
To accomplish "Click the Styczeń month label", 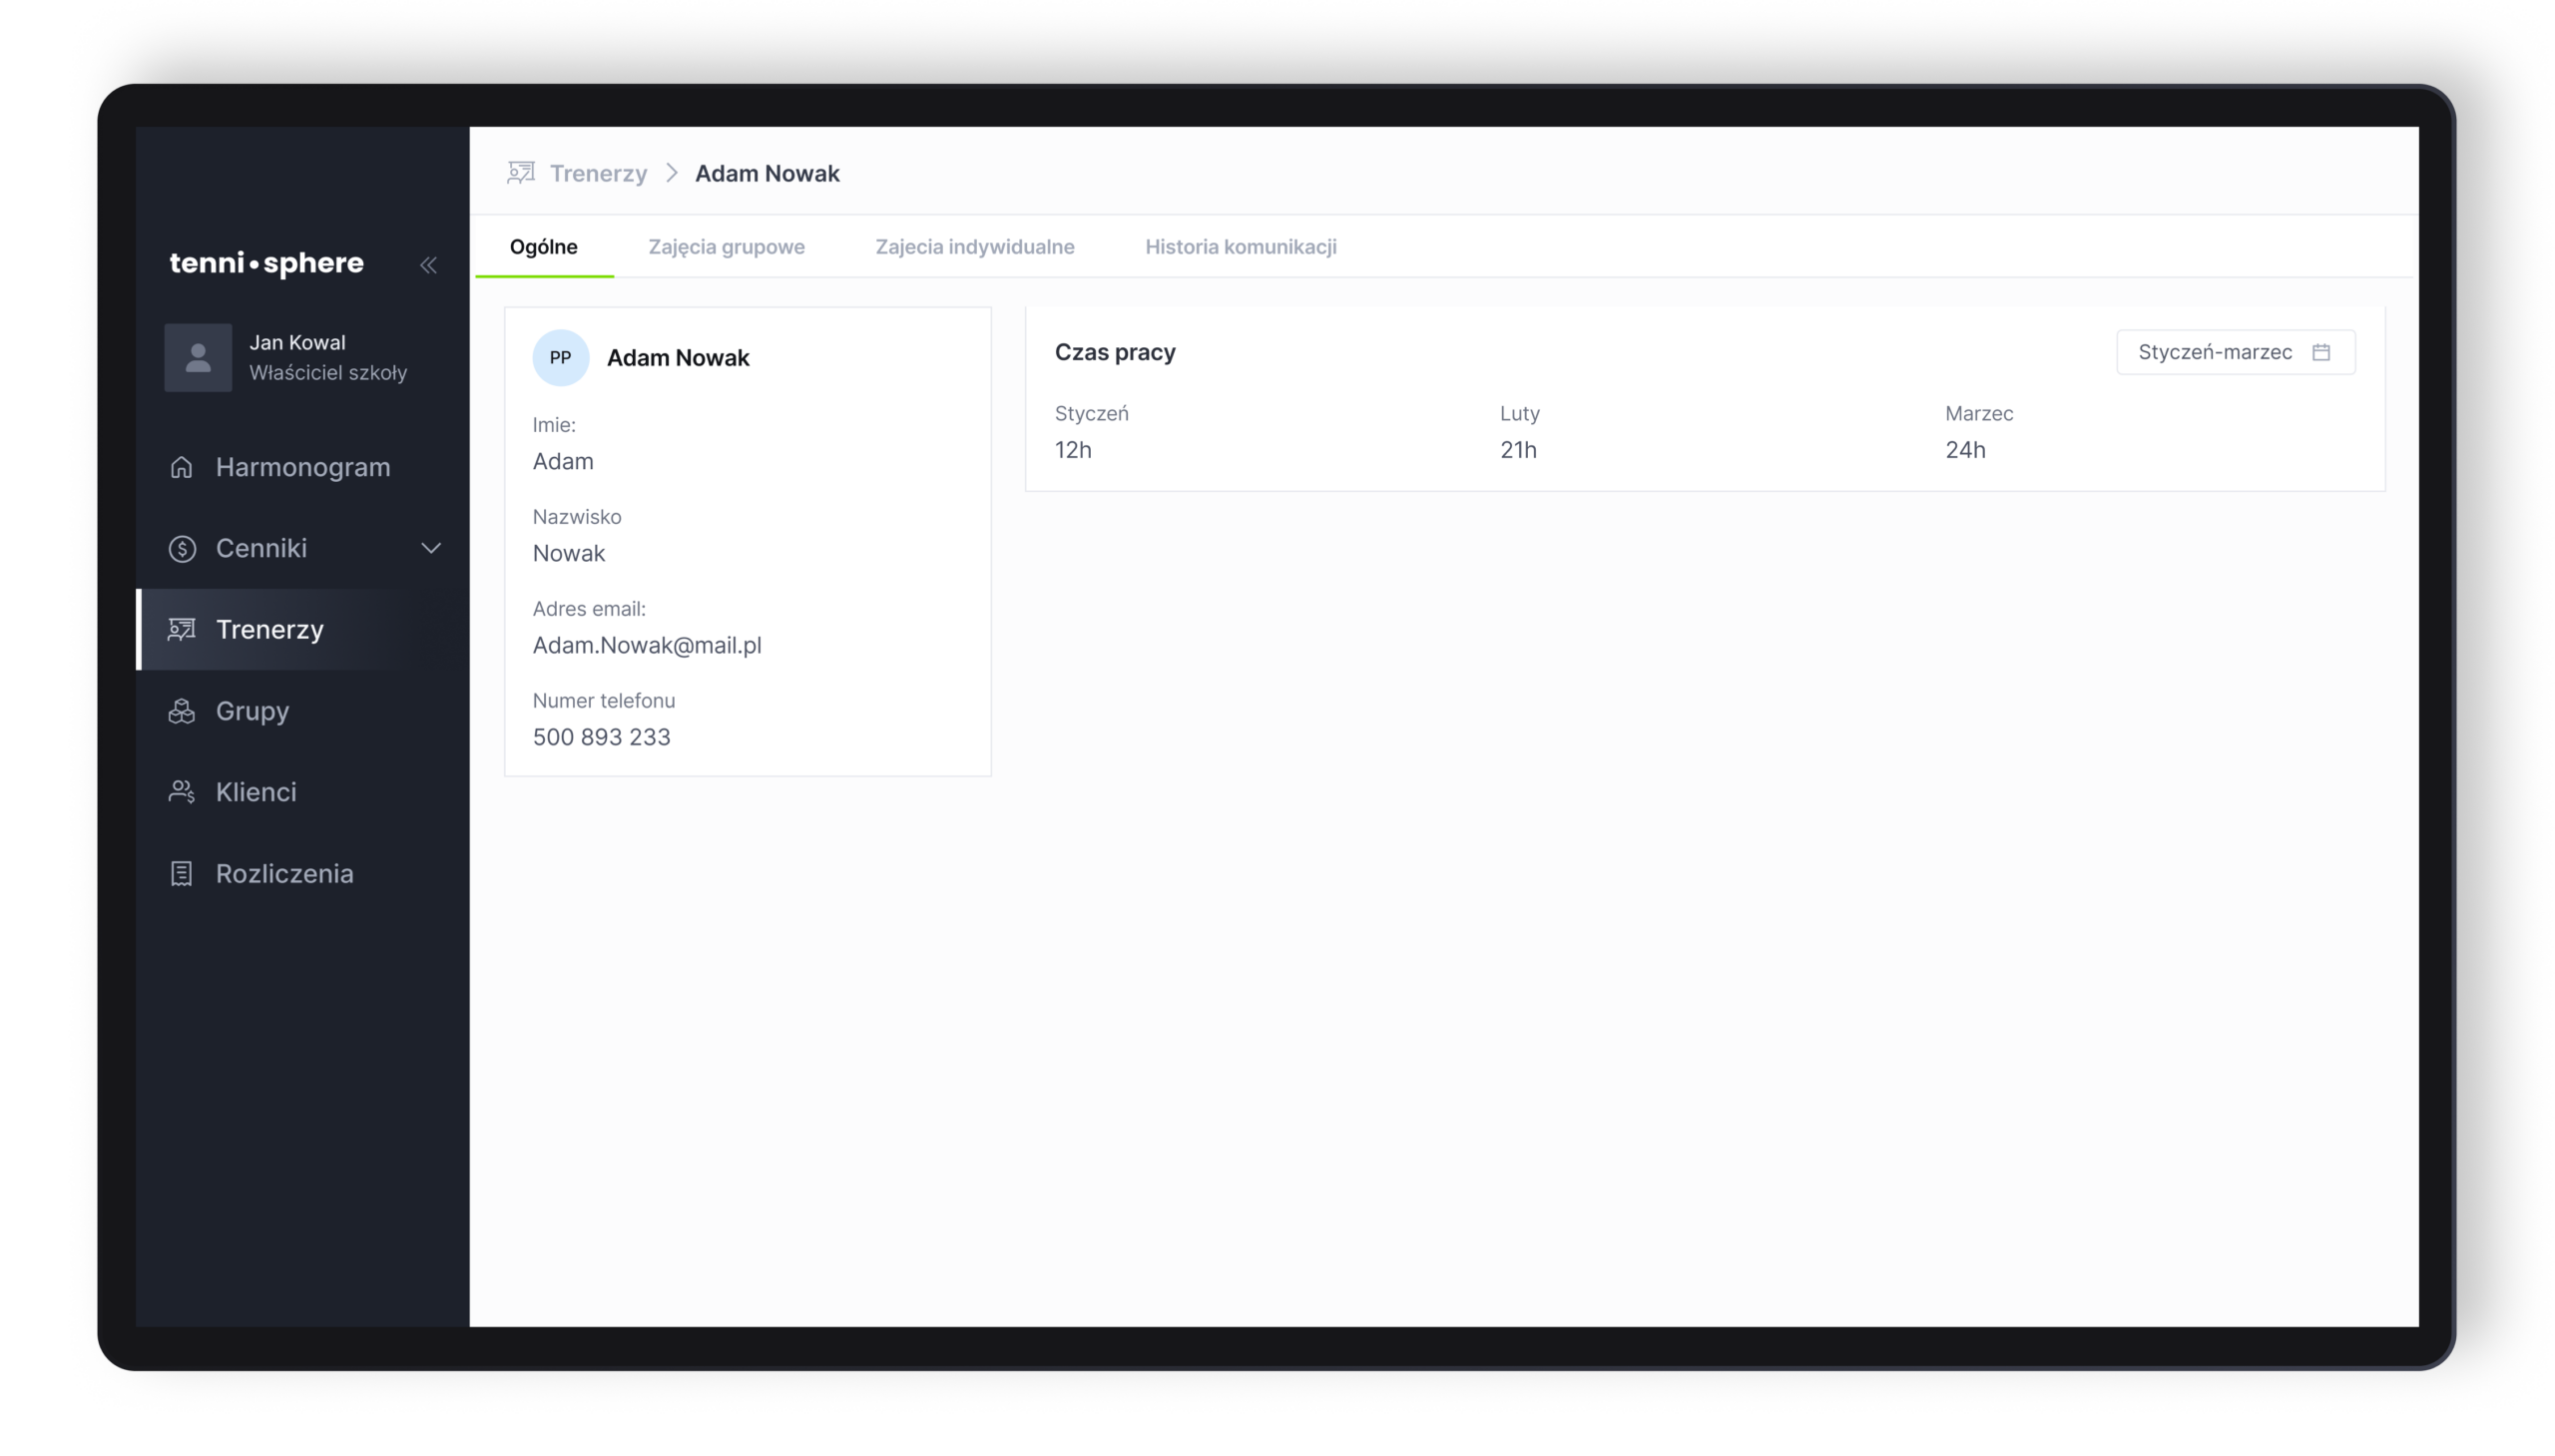I will 1091,413.
